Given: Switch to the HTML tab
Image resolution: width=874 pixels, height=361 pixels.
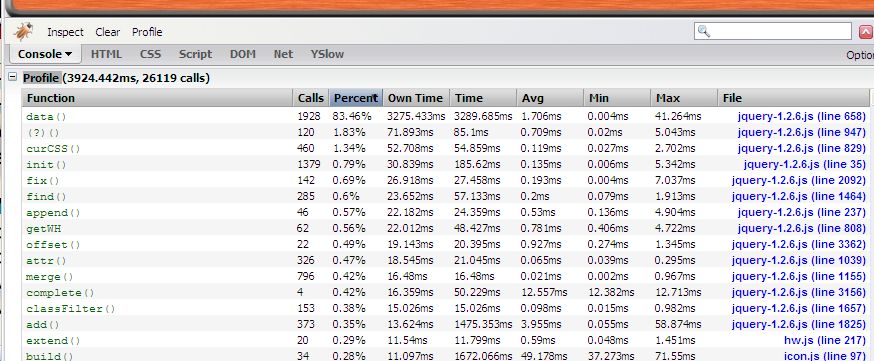Looking at the screenshot, I should click(106, 54).
